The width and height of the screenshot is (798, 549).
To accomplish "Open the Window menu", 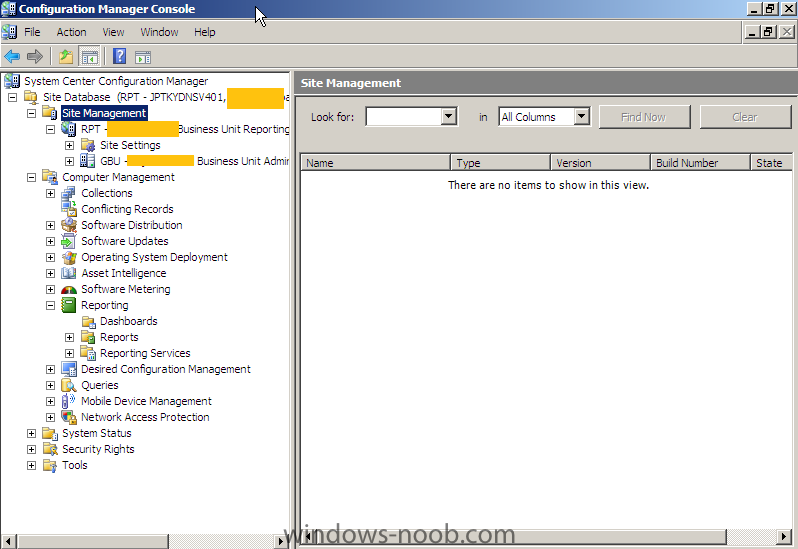I will point(159,32).
